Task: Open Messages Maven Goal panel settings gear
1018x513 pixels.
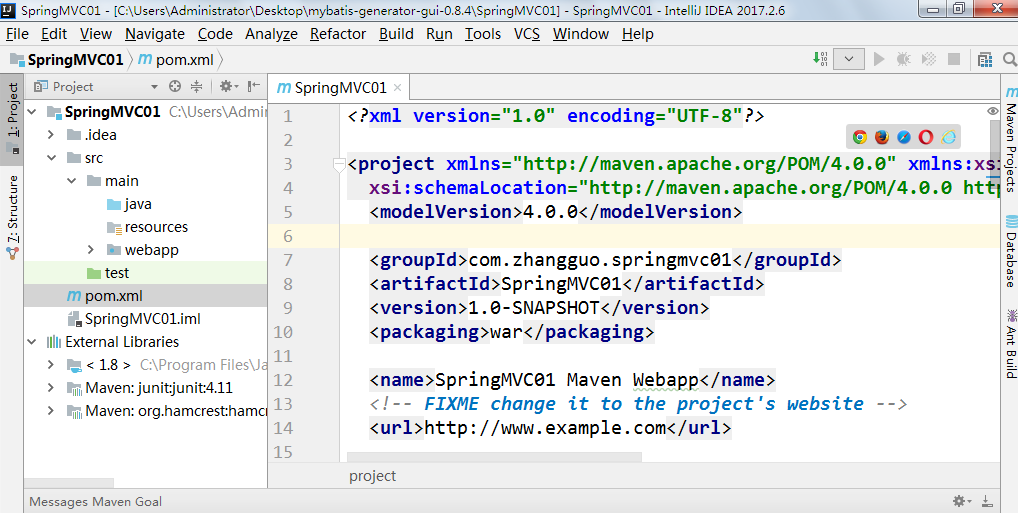Action: [x=960, y=501]
